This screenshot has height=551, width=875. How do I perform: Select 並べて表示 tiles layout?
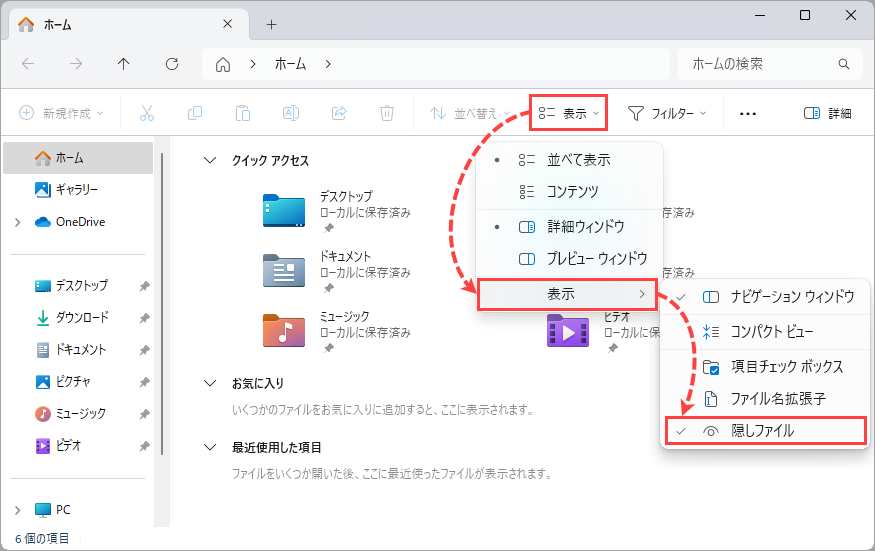coord(569,160)
